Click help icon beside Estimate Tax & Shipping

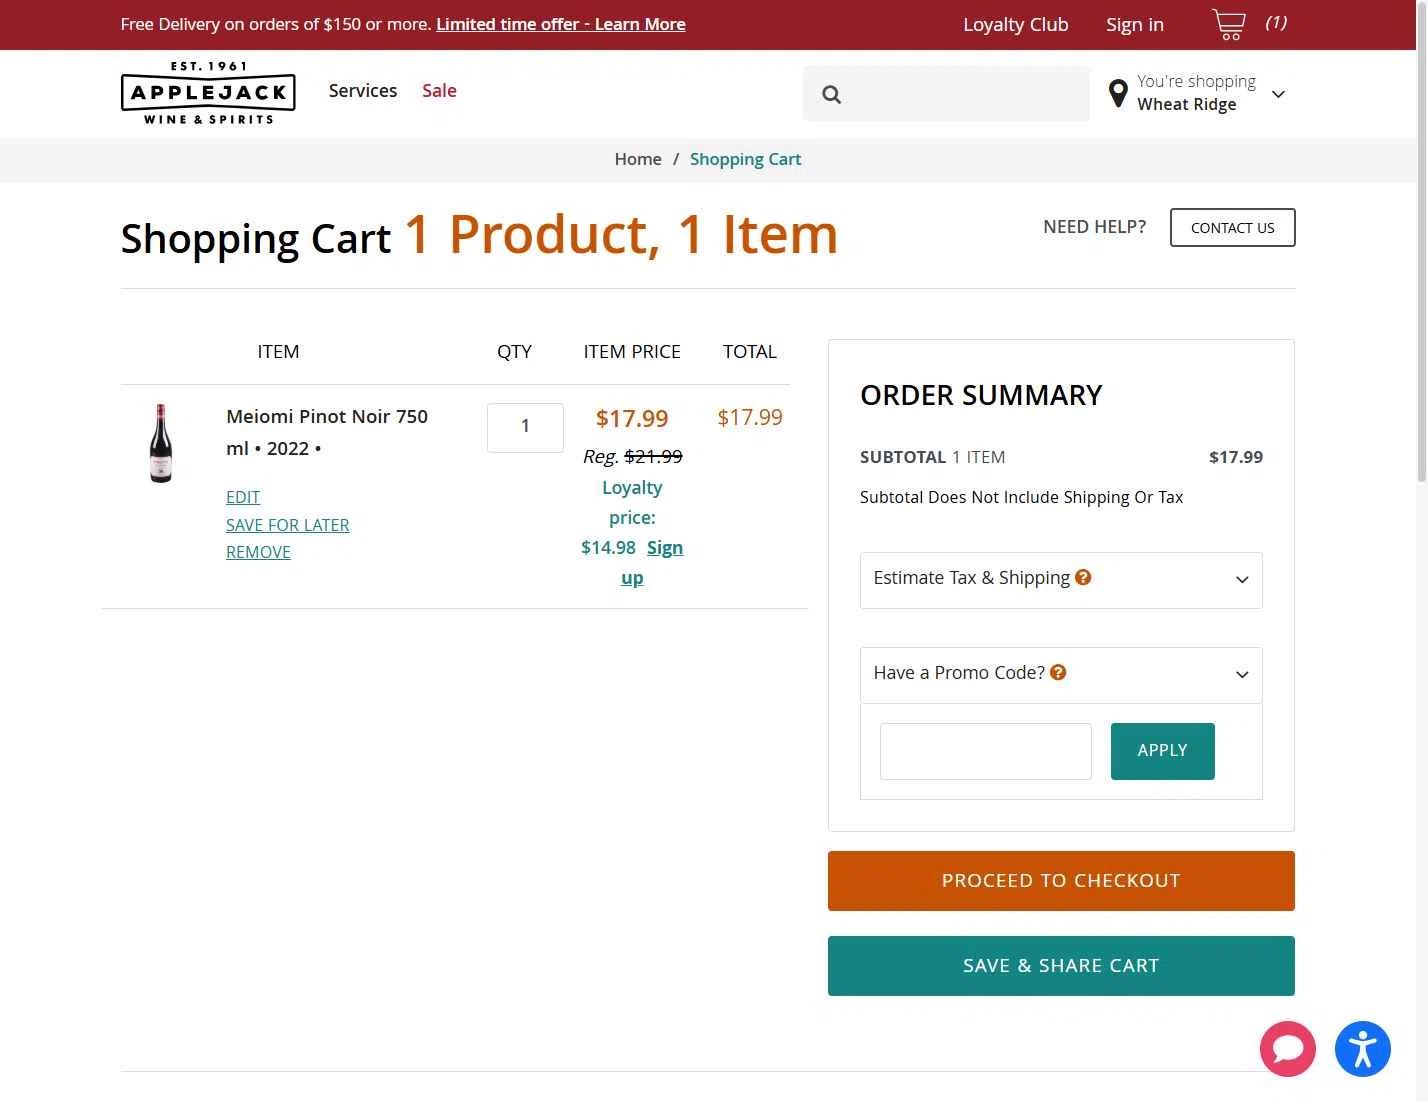pos(1083,577)
